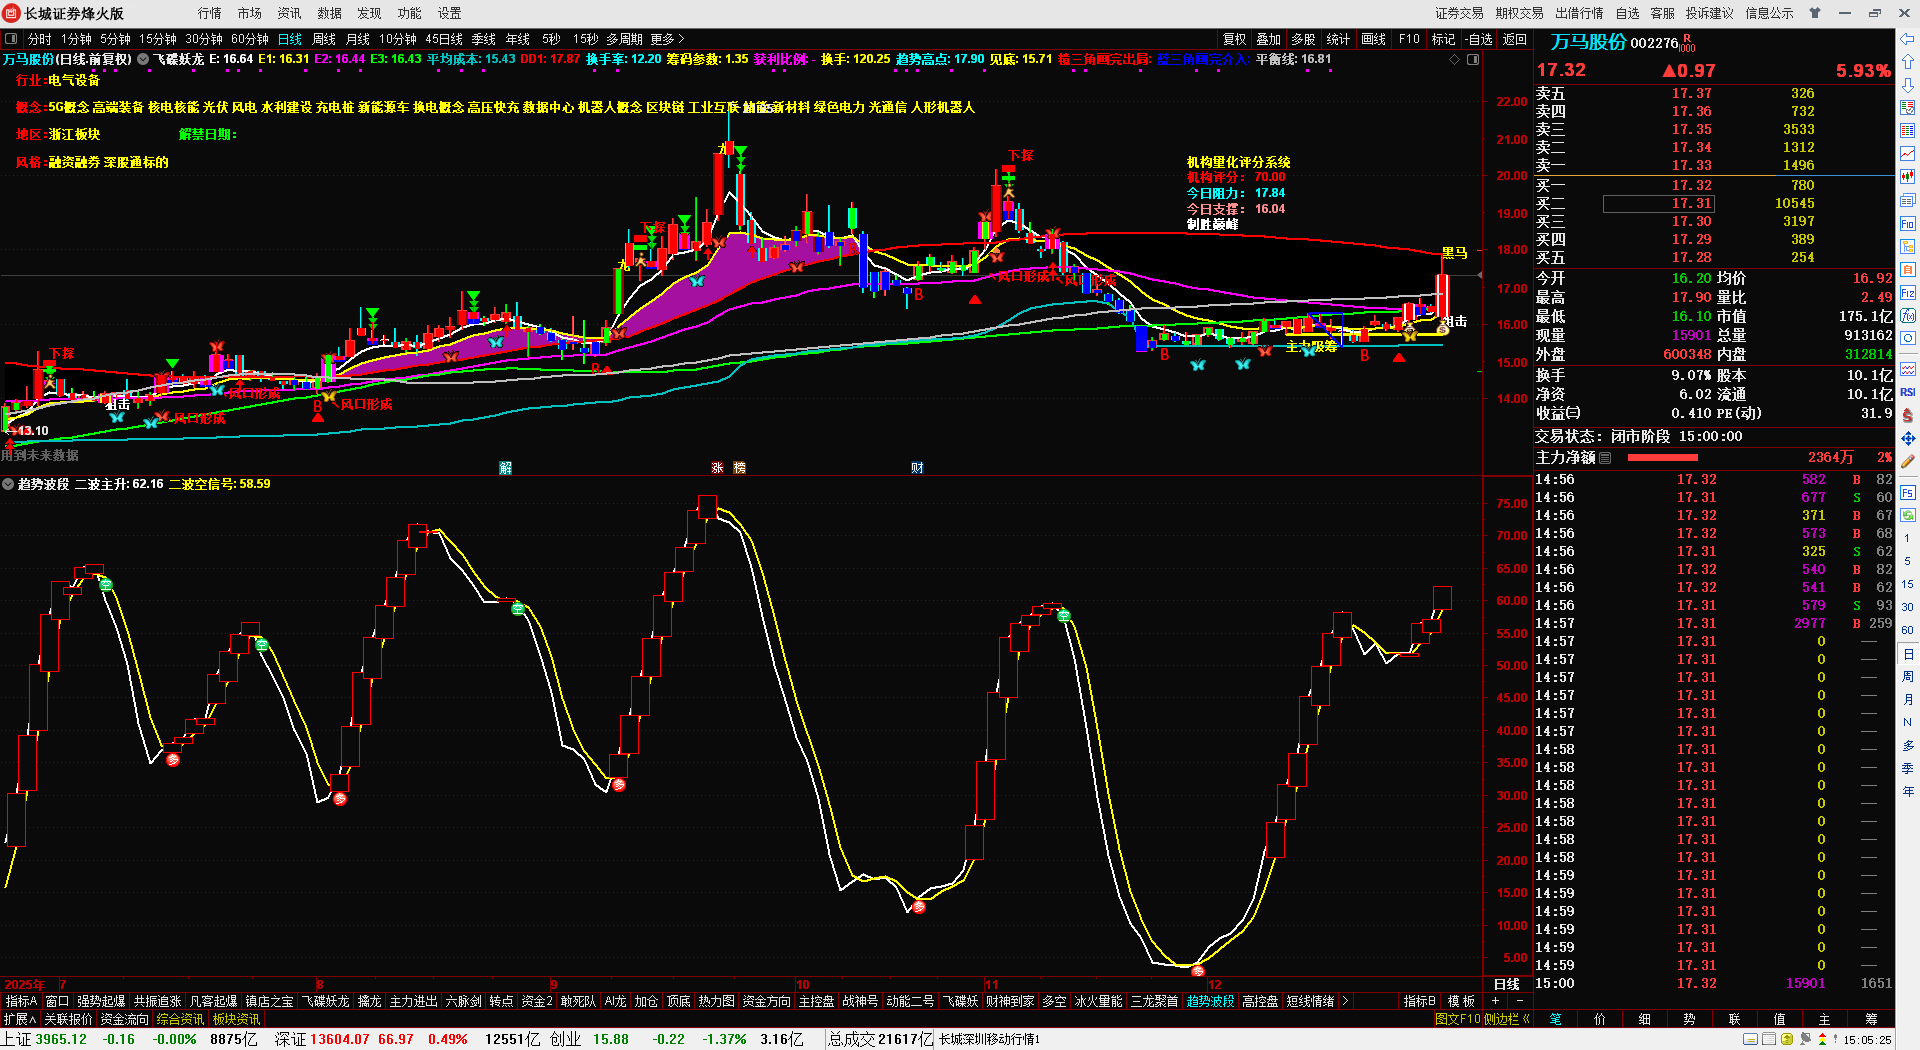Click the 机构评分 value 70.00
The width and height of the screenshot is (1920, 1050).
pos(1270,177)
